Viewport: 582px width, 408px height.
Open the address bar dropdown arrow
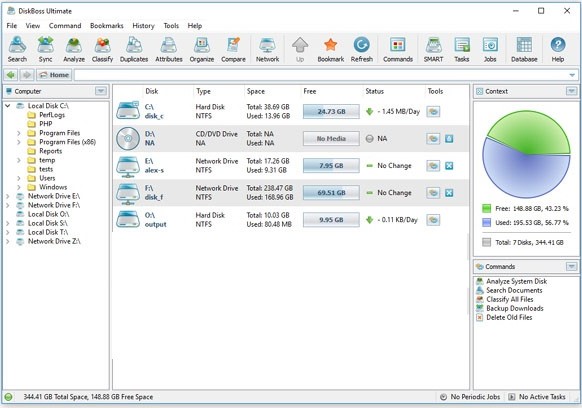tap(572, 75)
